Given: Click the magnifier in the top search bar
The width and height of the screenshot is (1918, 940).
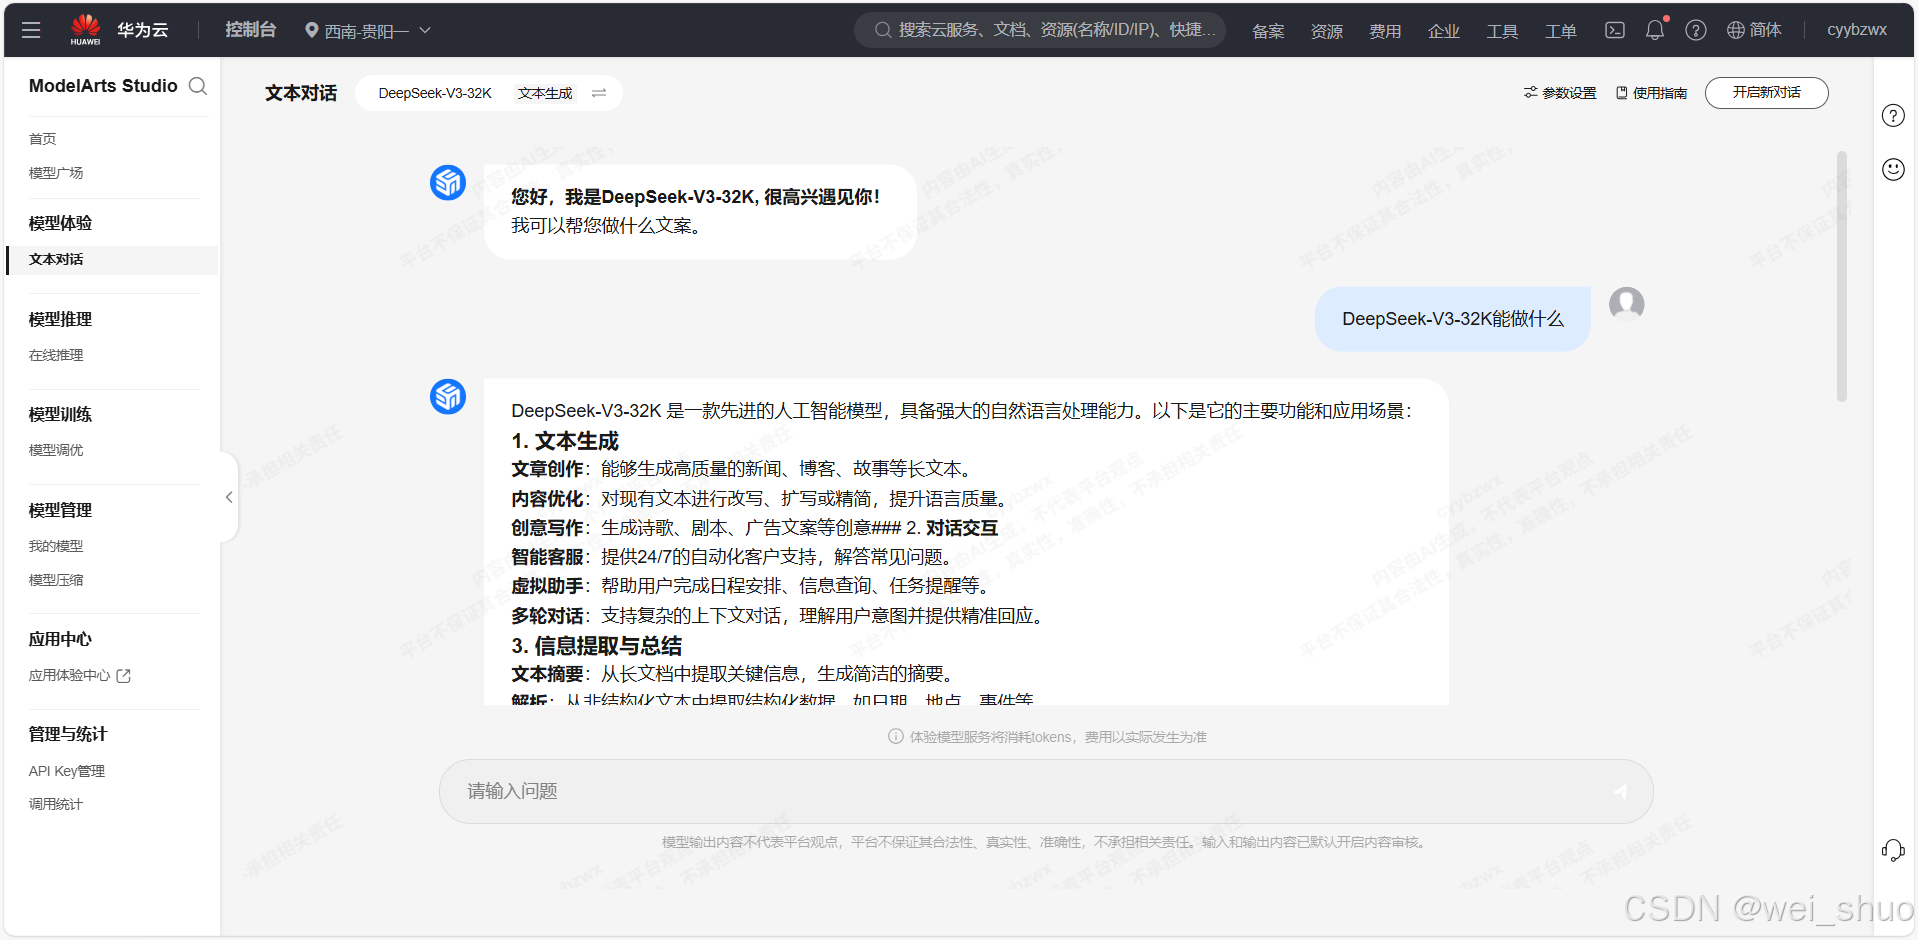Looking at the screenshot, I should point(883,30).
